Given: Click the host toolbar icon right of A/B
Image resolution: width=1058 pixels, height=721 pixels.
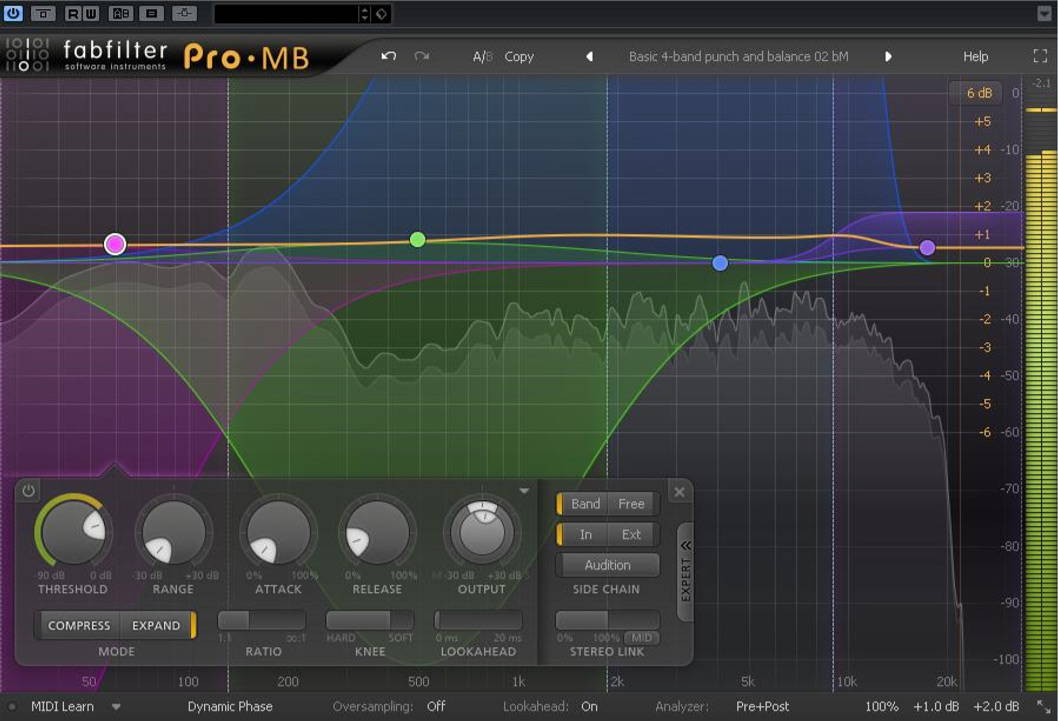Looking at the screenshot, I should 152,13.
